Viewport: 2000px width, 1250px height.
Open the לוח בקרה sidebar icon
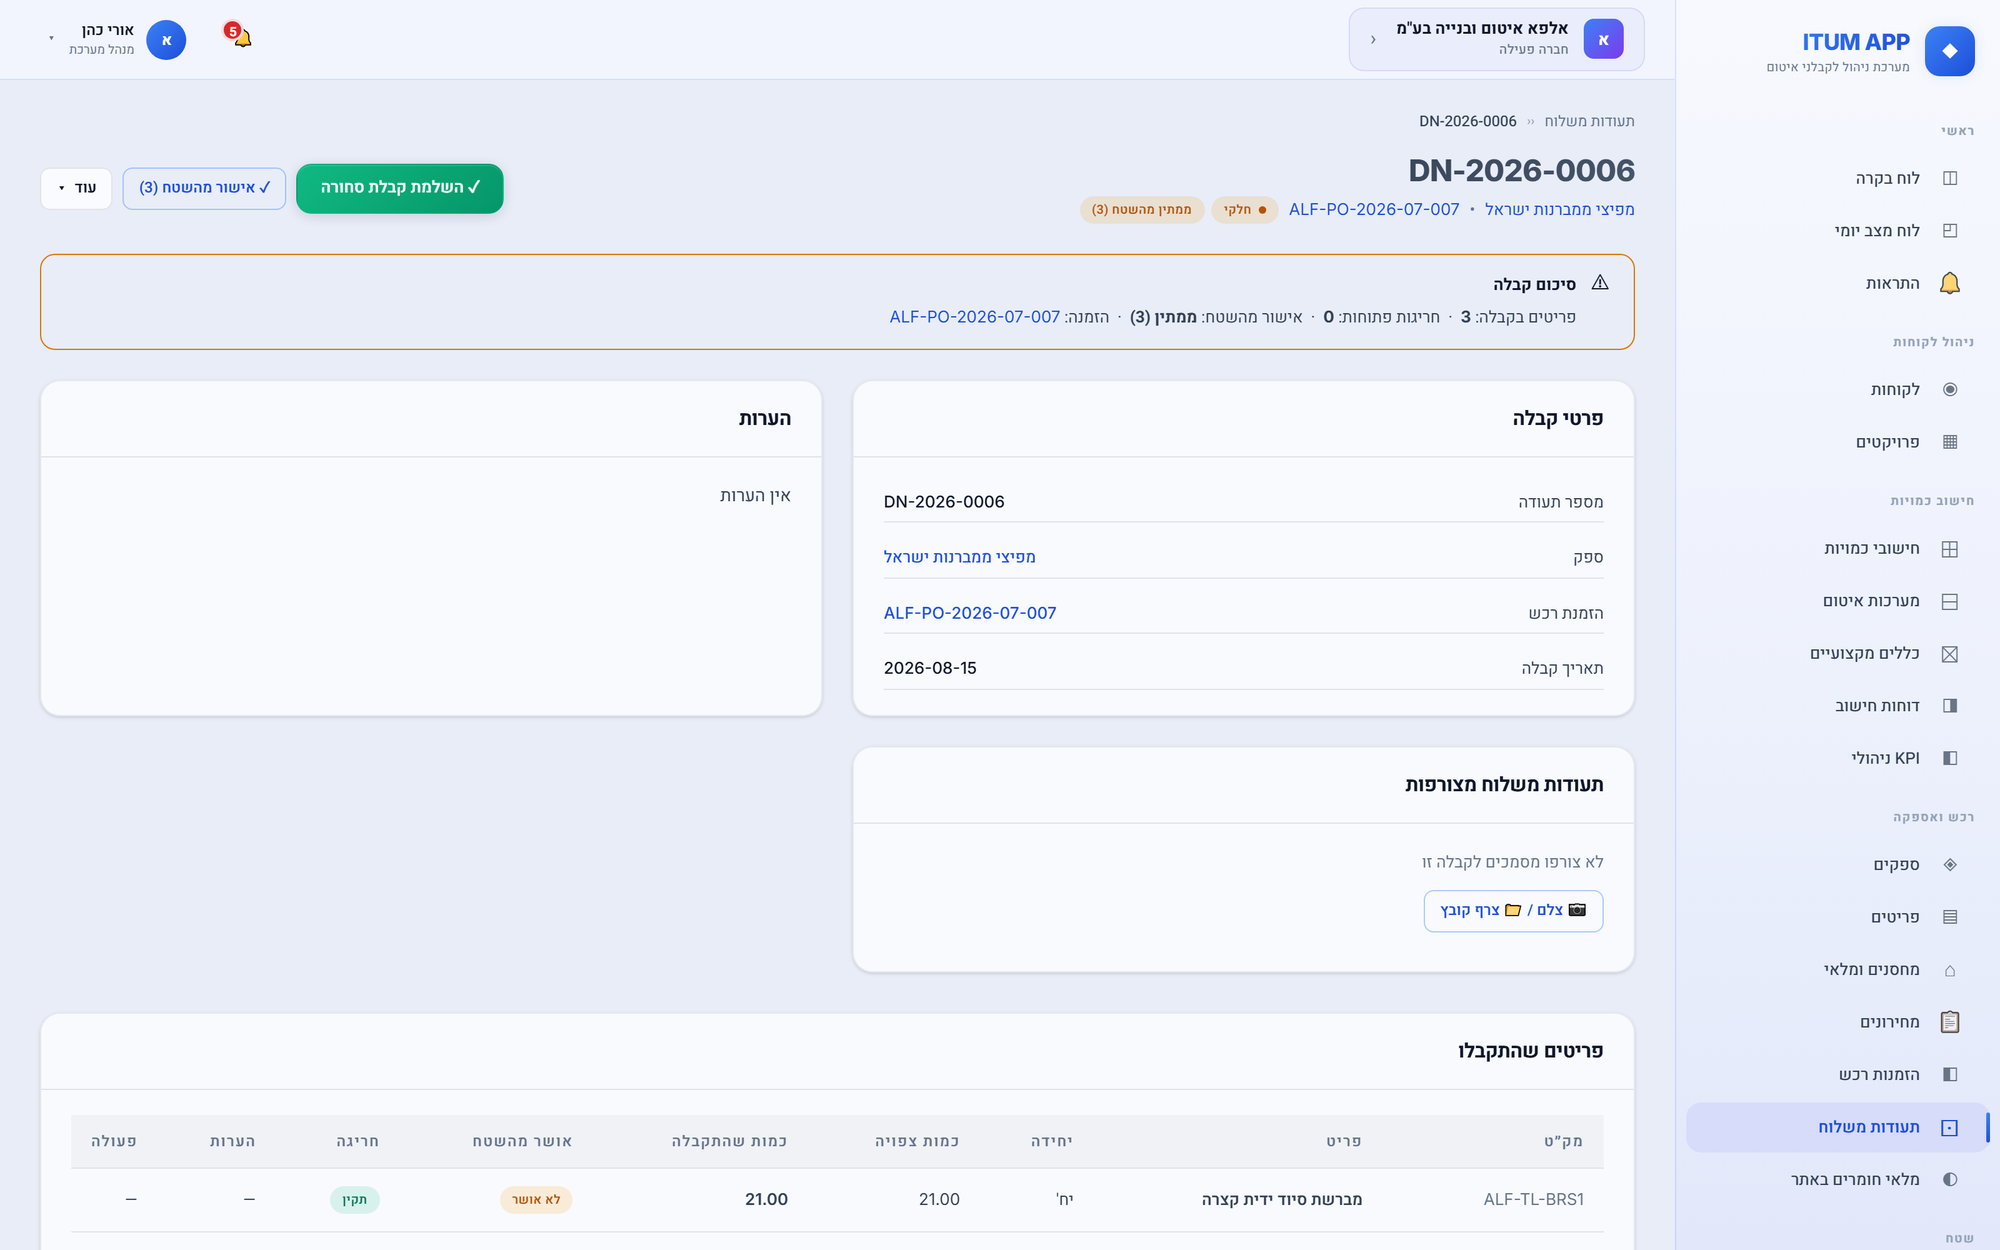pos(1949,178)
